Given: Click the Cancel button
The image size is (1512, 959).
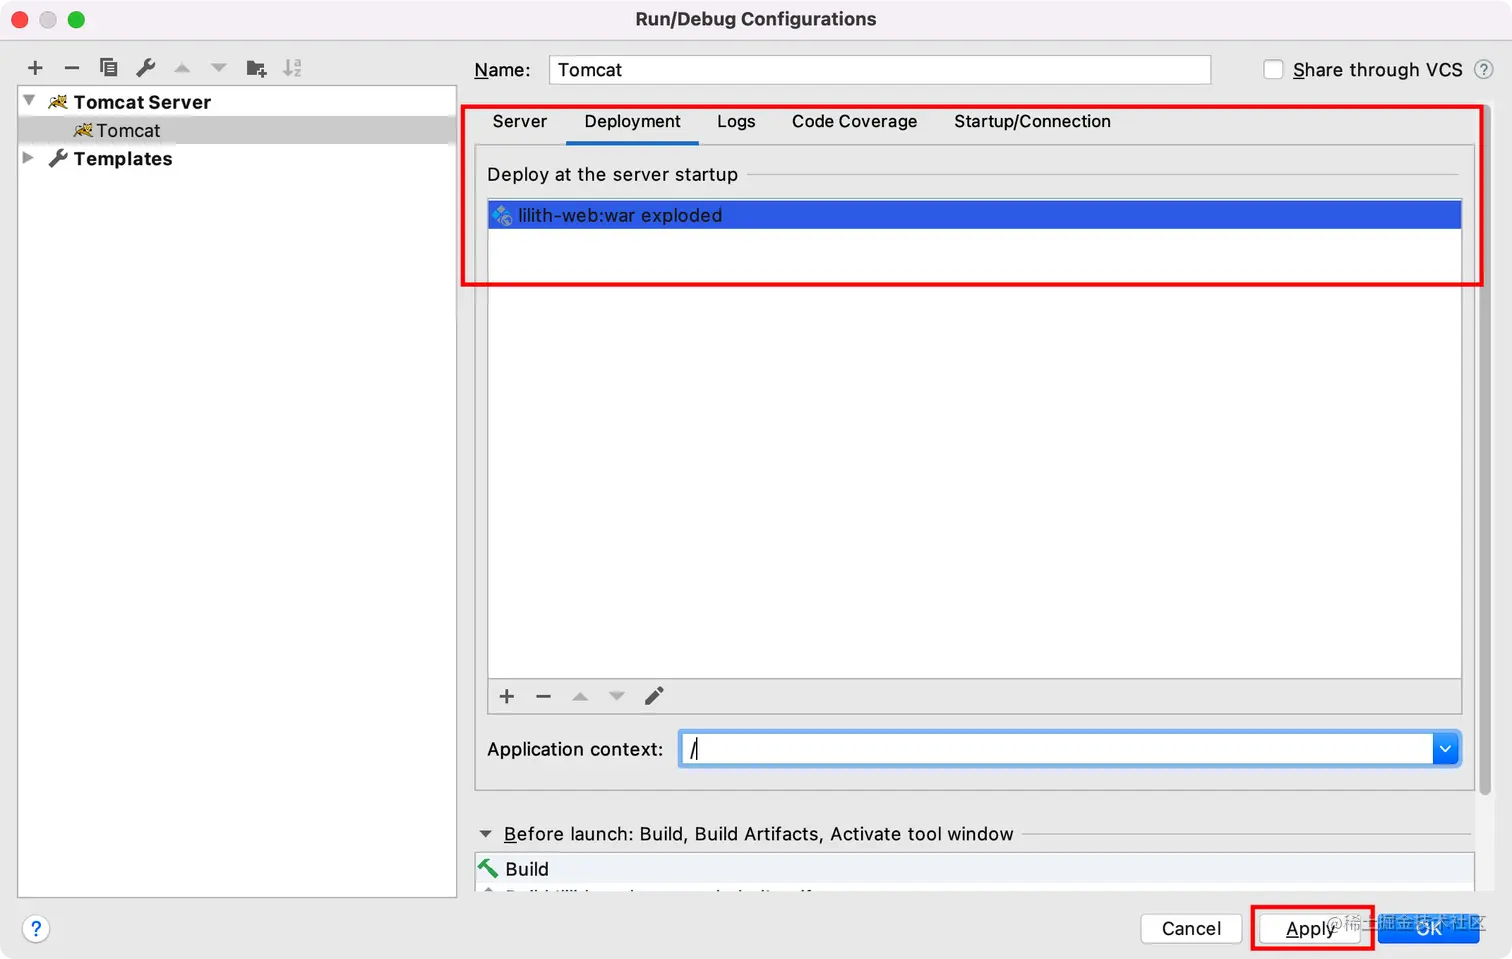Looking at the screenshot, I should point(1191,929).
